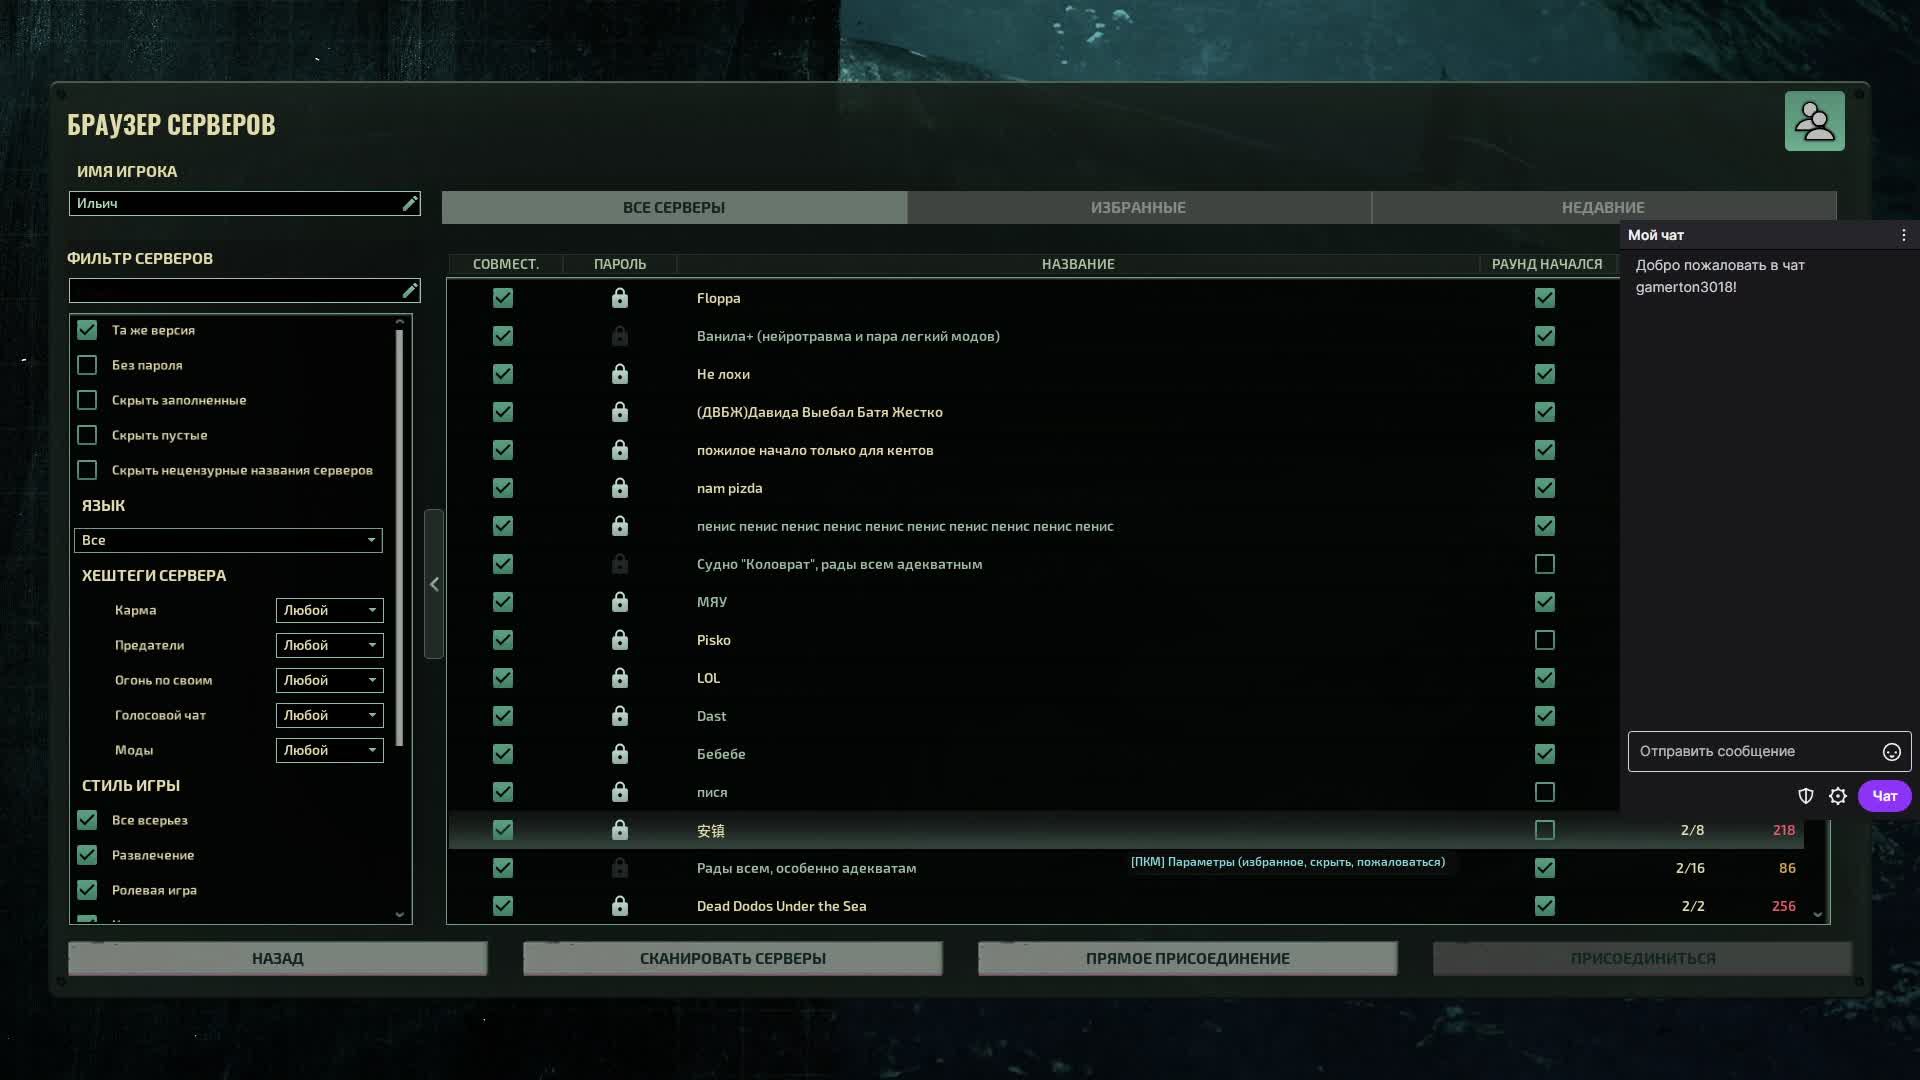
Task: Sort by Совмест. column header
Action: click(x=505, y=264)
